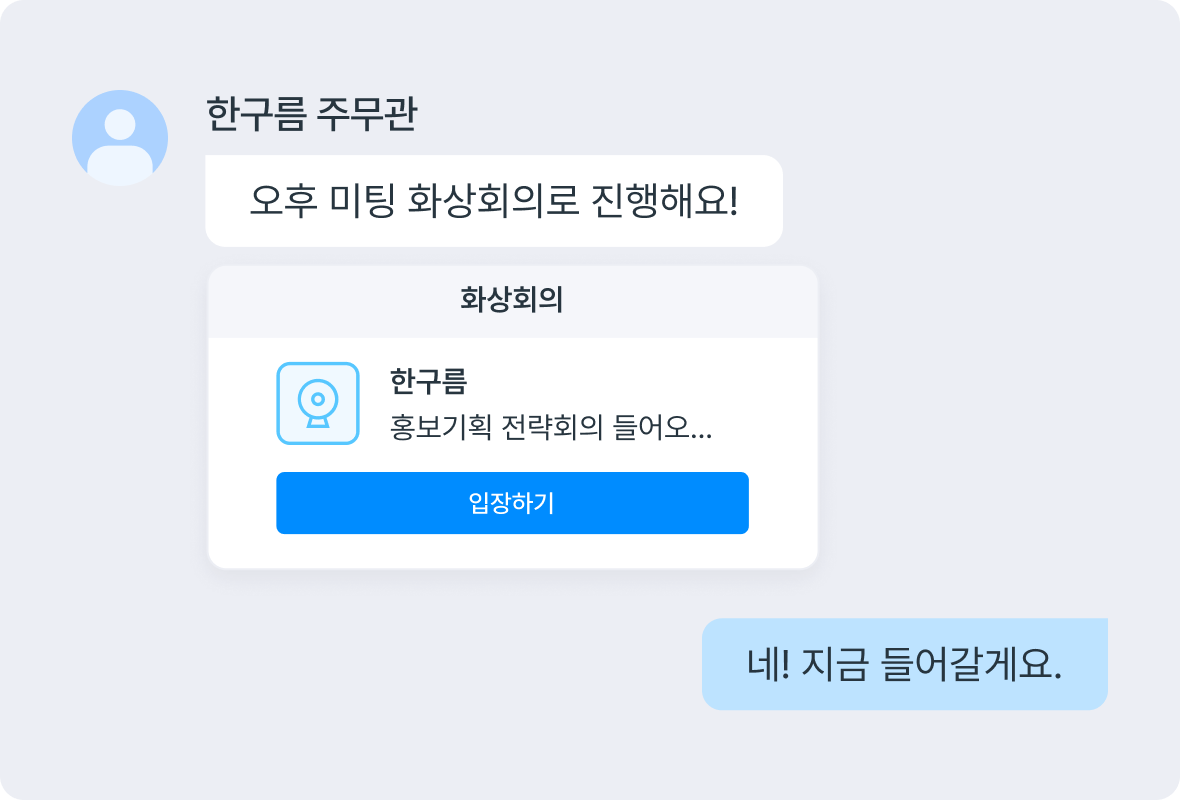Click the blue profile avatar icon
1180x800 pixels.
120,138
